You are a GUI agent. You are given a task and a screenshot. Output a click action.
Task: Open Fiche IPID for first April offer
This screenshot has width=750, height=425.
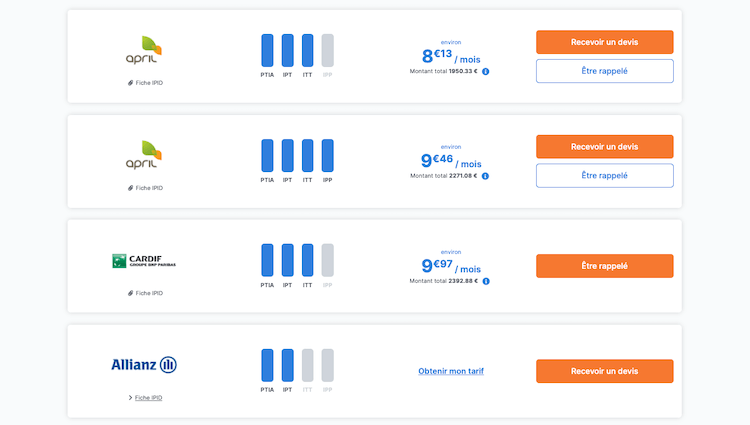pyautogui.click(x=145, y=83)
